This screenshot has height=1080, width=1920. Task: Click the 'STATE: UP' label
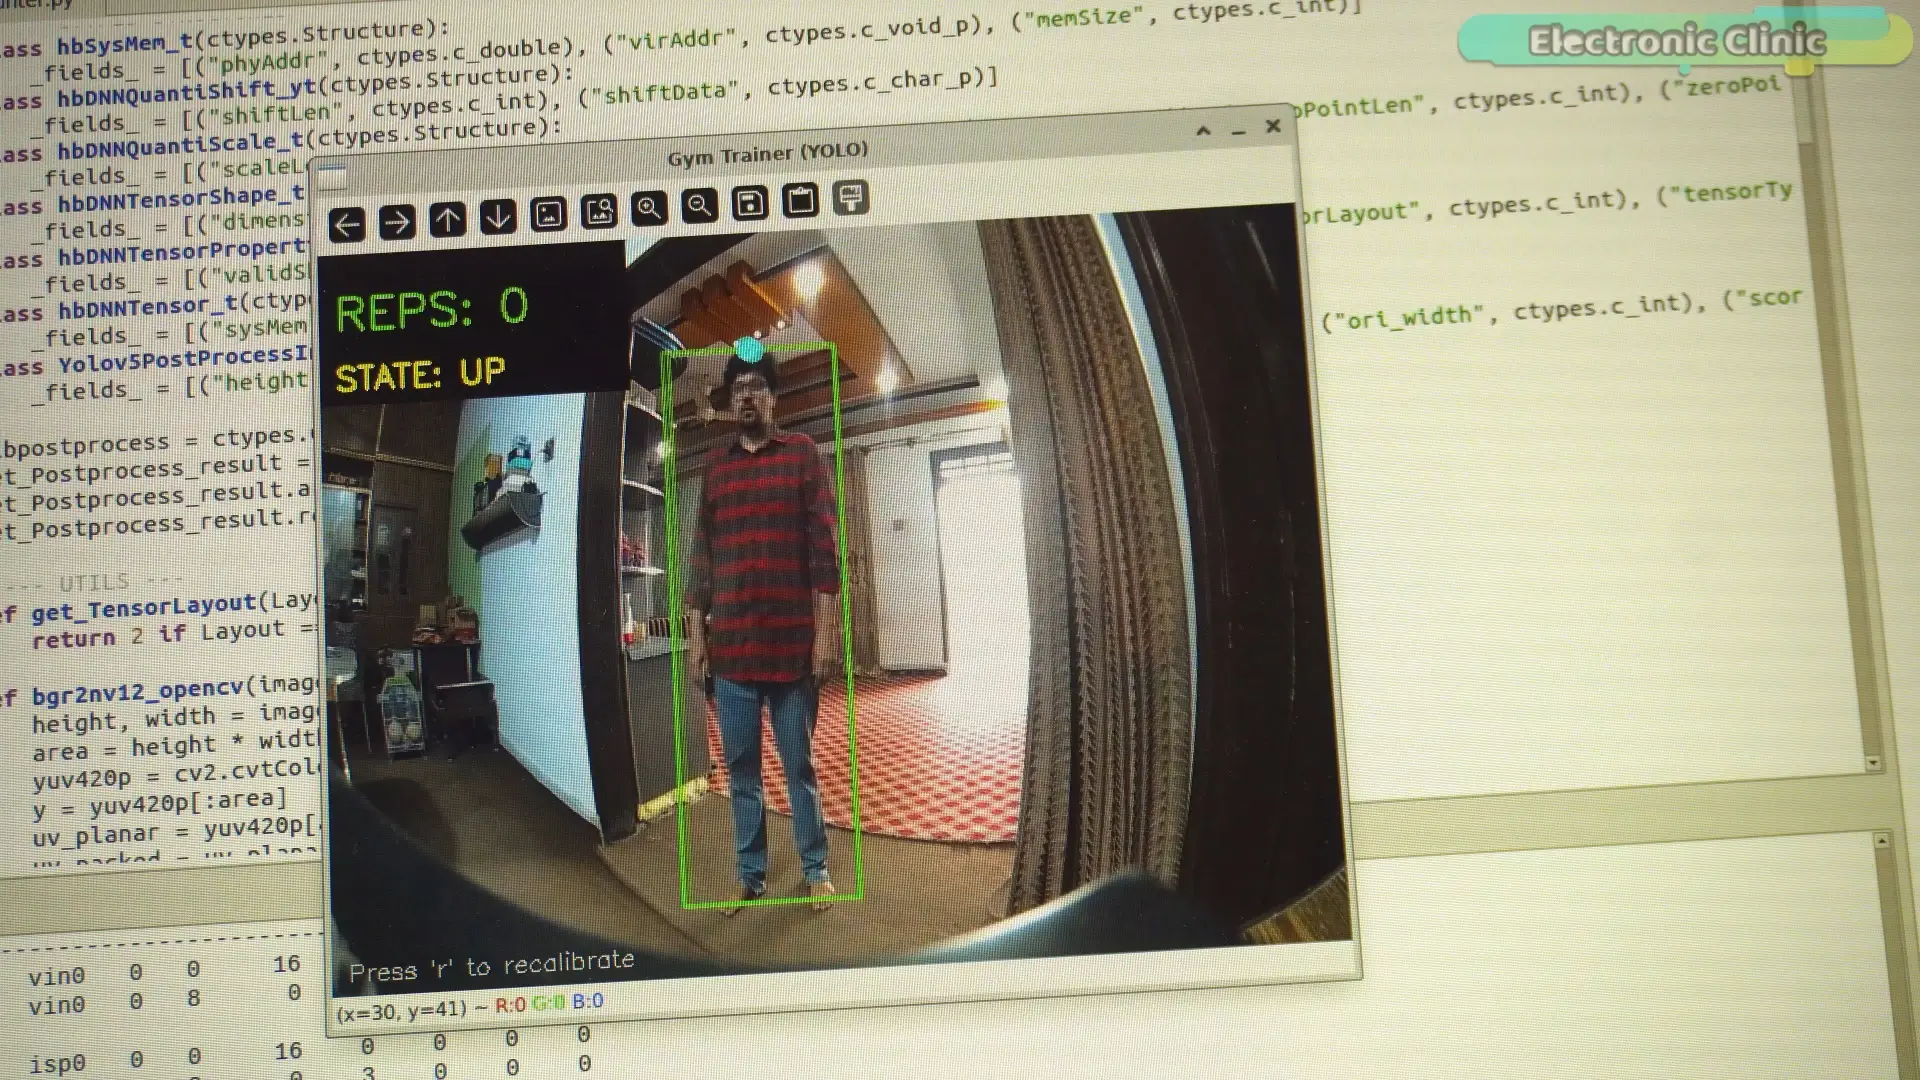(420, 375)
